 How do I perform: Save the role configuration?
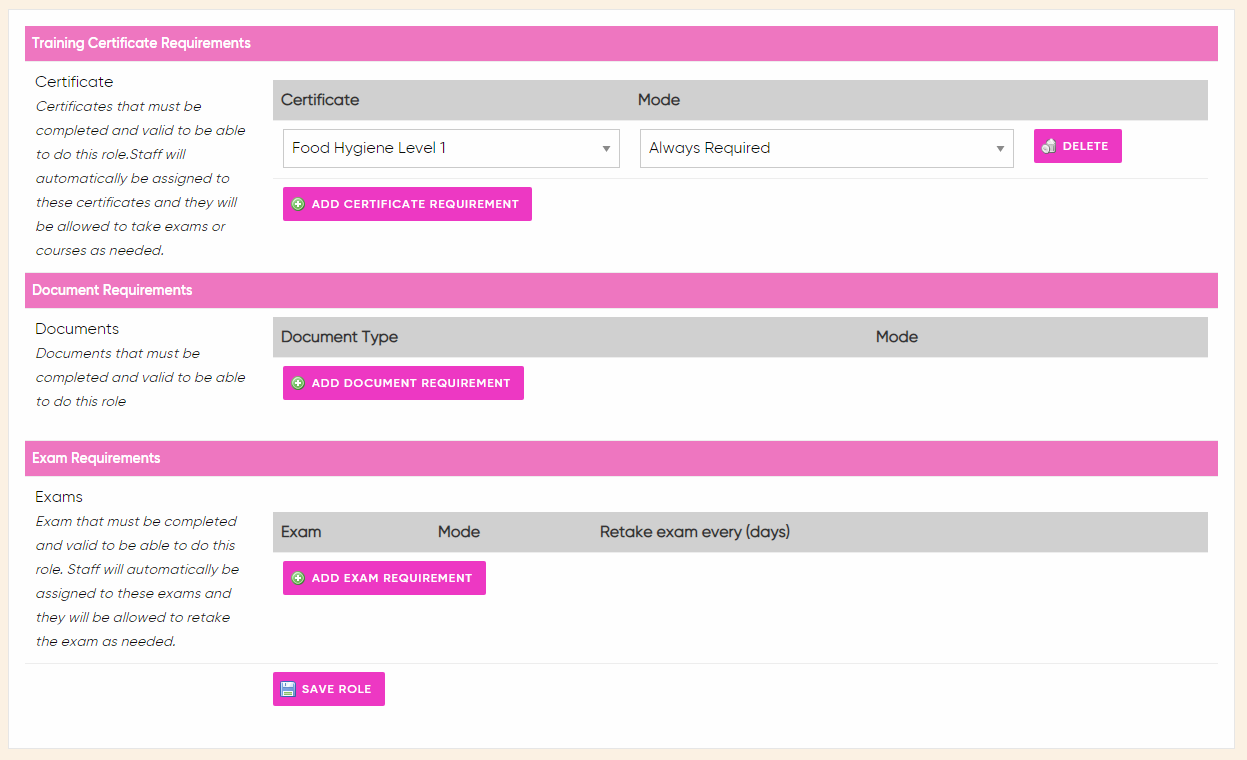pos(328,688)
